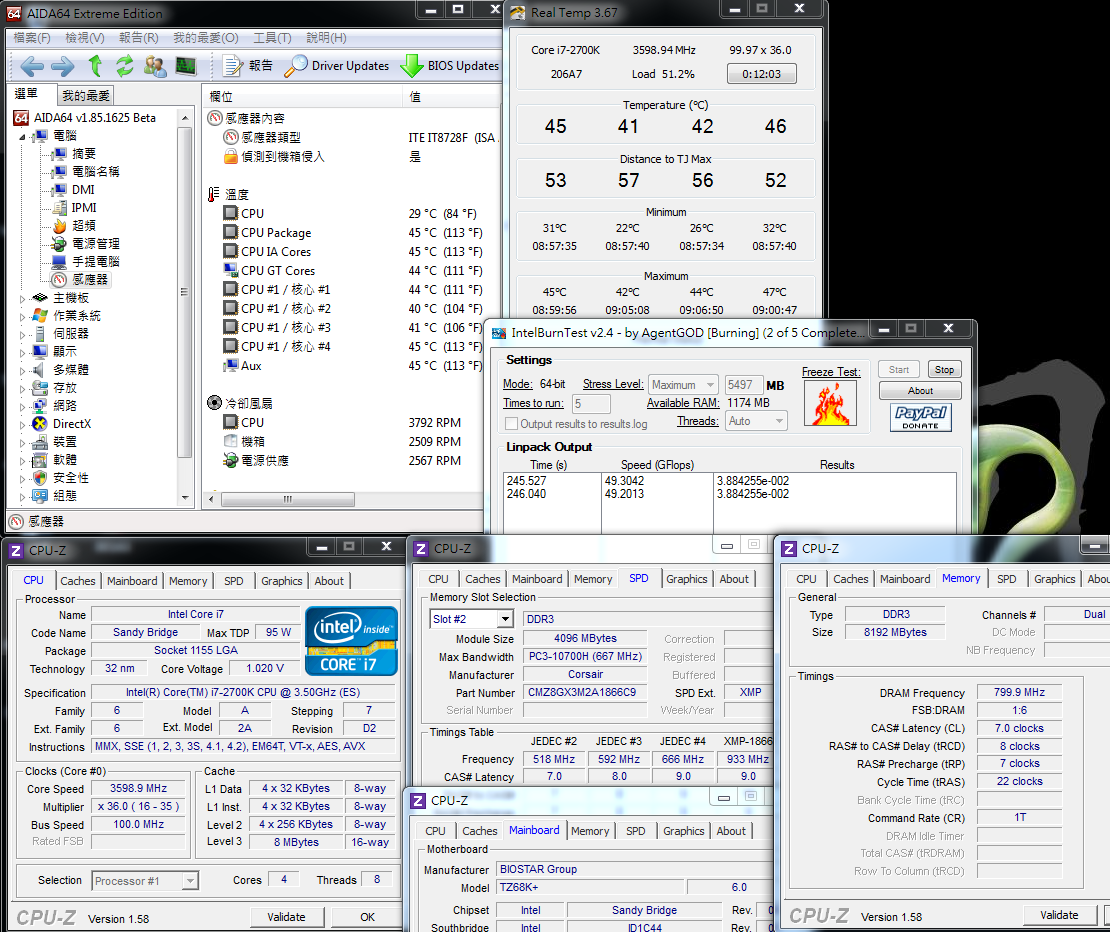This screenshot has height=932, width=1110.
Task: Click the Times to run input field
Action: coord(591,403)
